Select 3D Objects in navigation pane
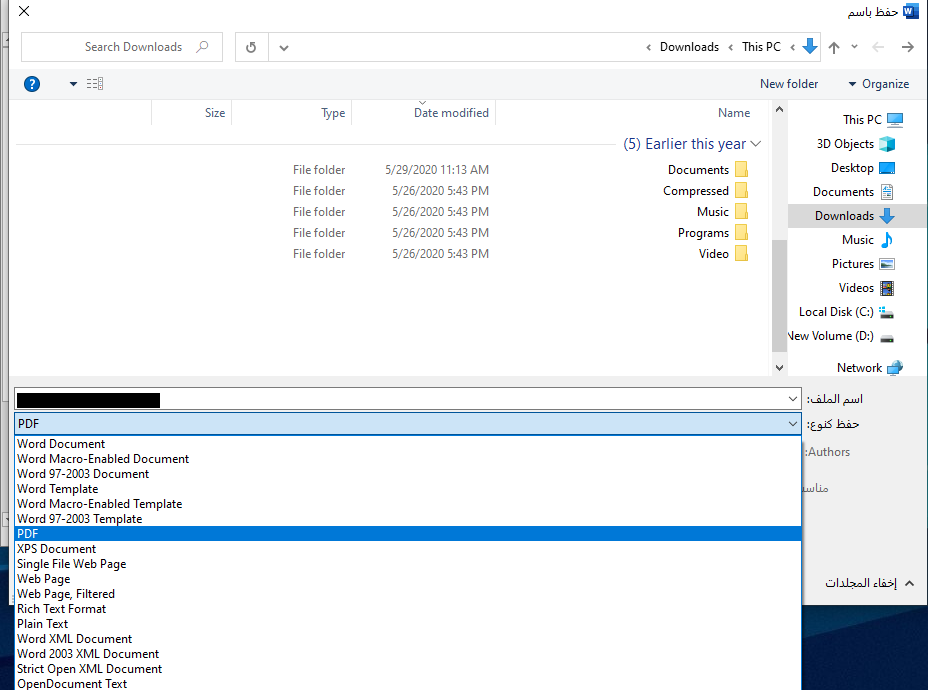The height and width of the screenshot is (690, 928). click(856, 144)
